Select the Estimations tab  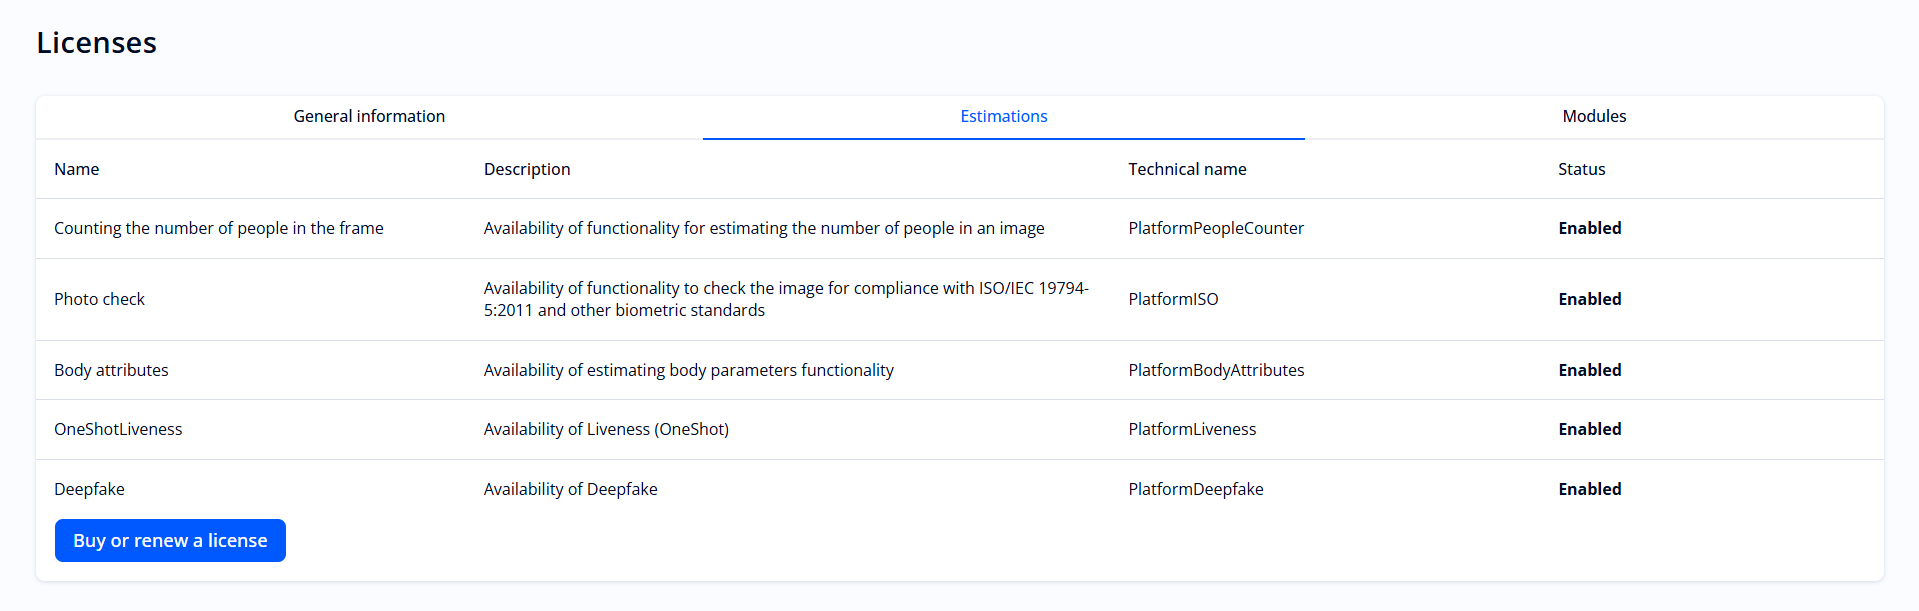[x=1003, y=116]
